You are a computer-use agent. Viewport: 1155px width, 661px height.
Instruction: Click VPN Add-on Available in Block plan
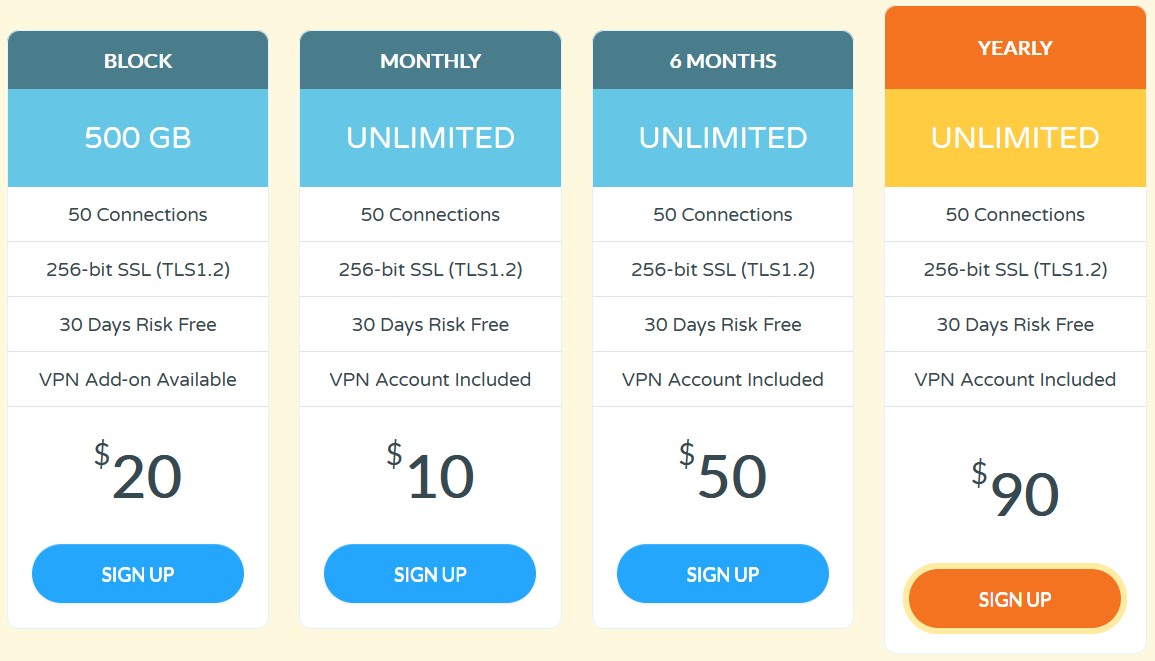point(138,380)
